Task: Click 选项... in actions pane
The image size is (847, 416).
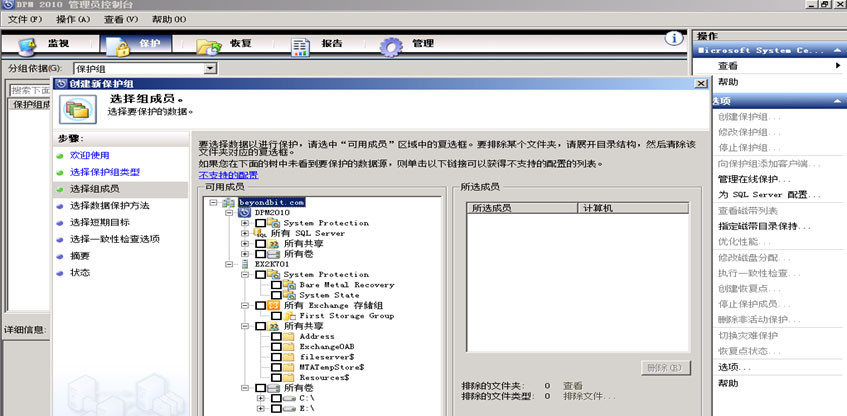Action: tap(734, 367)
